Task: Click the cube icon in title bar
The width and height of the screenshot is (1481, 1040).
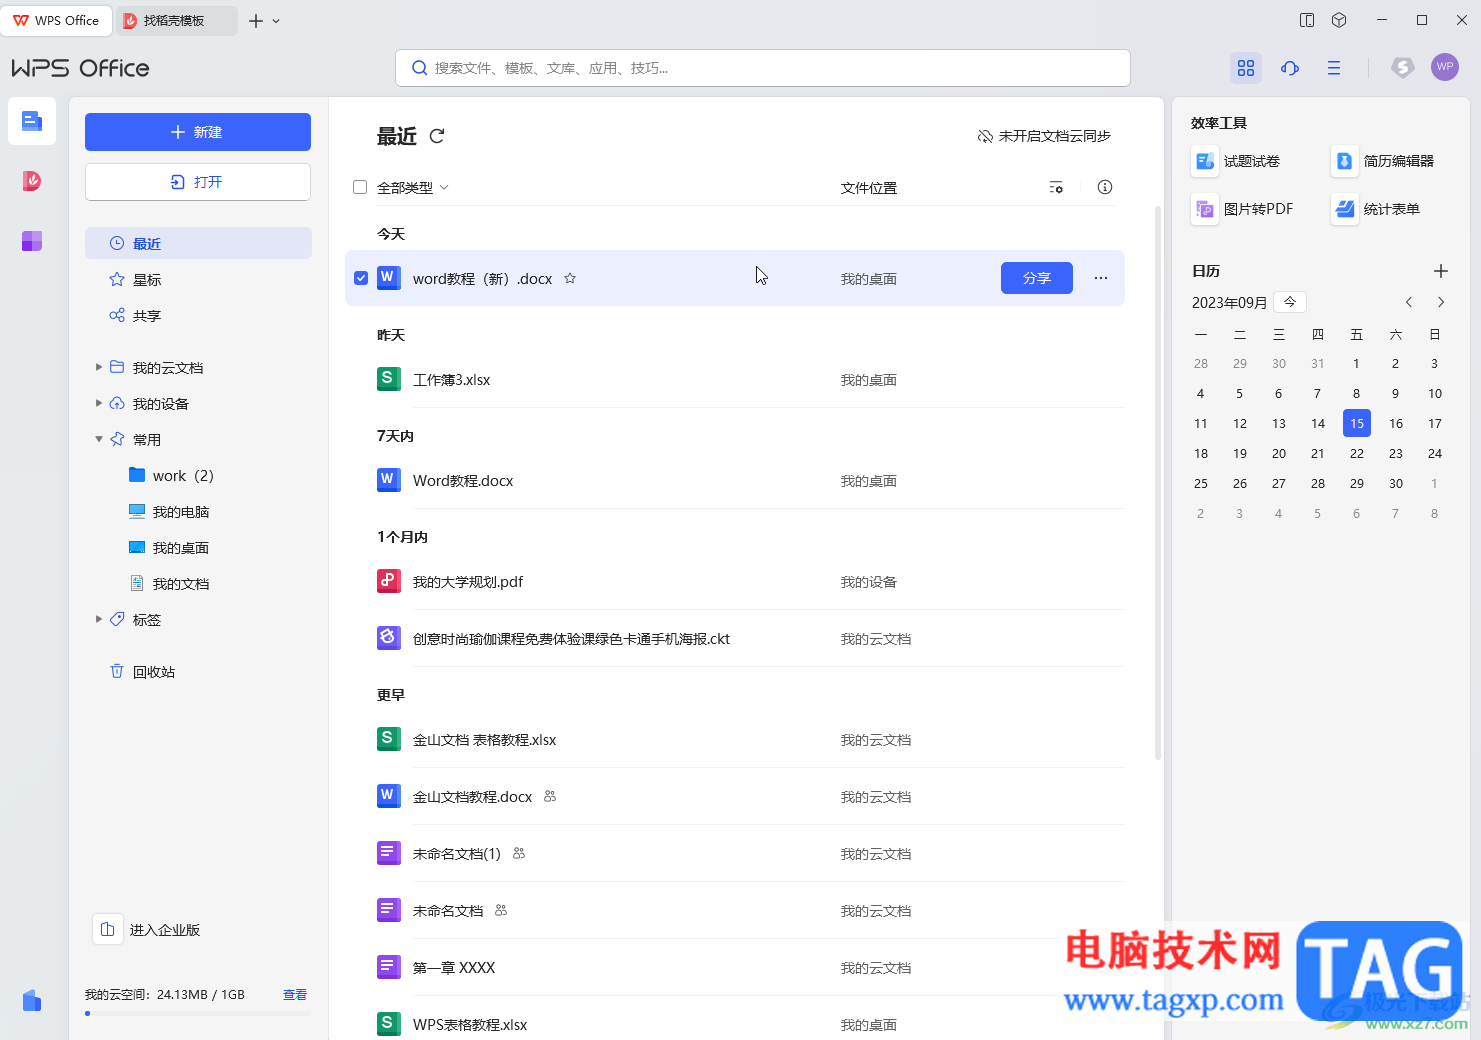Action: 1339,20
